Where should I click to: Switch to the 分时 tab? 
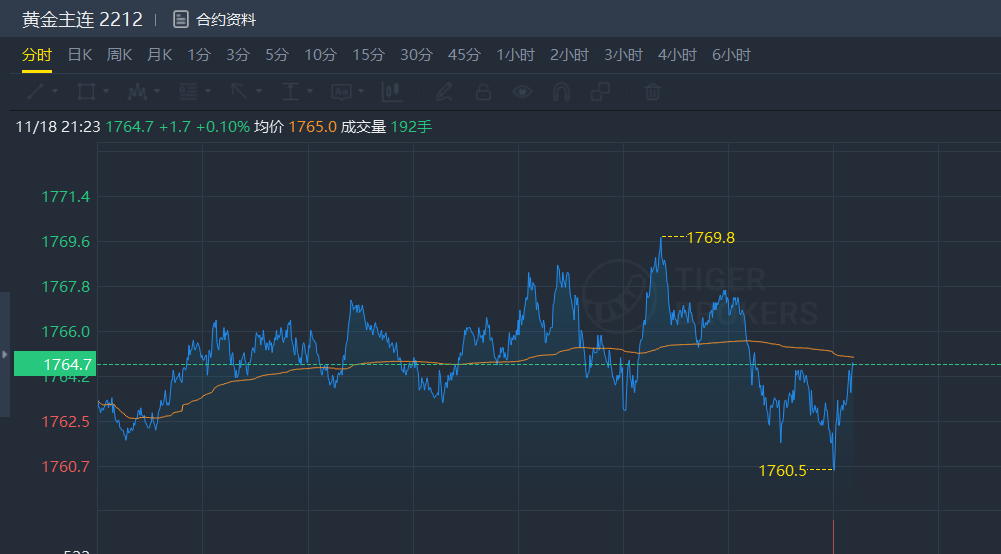[x=37, y=55]
